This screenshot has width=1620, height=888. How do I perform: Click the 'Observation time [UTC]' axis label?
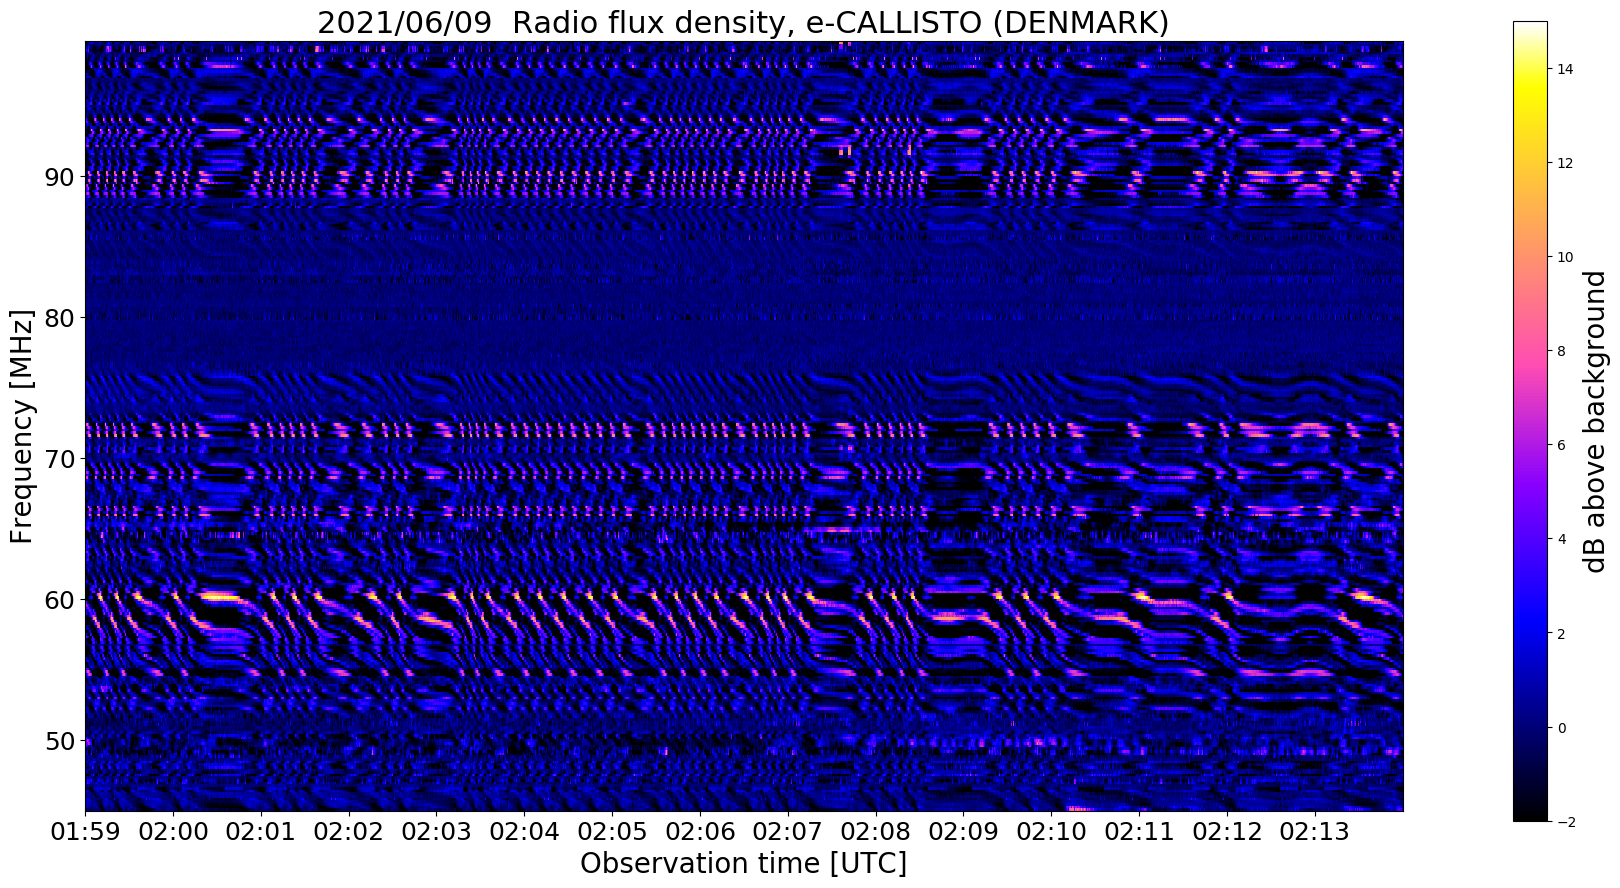coord(743,864)
